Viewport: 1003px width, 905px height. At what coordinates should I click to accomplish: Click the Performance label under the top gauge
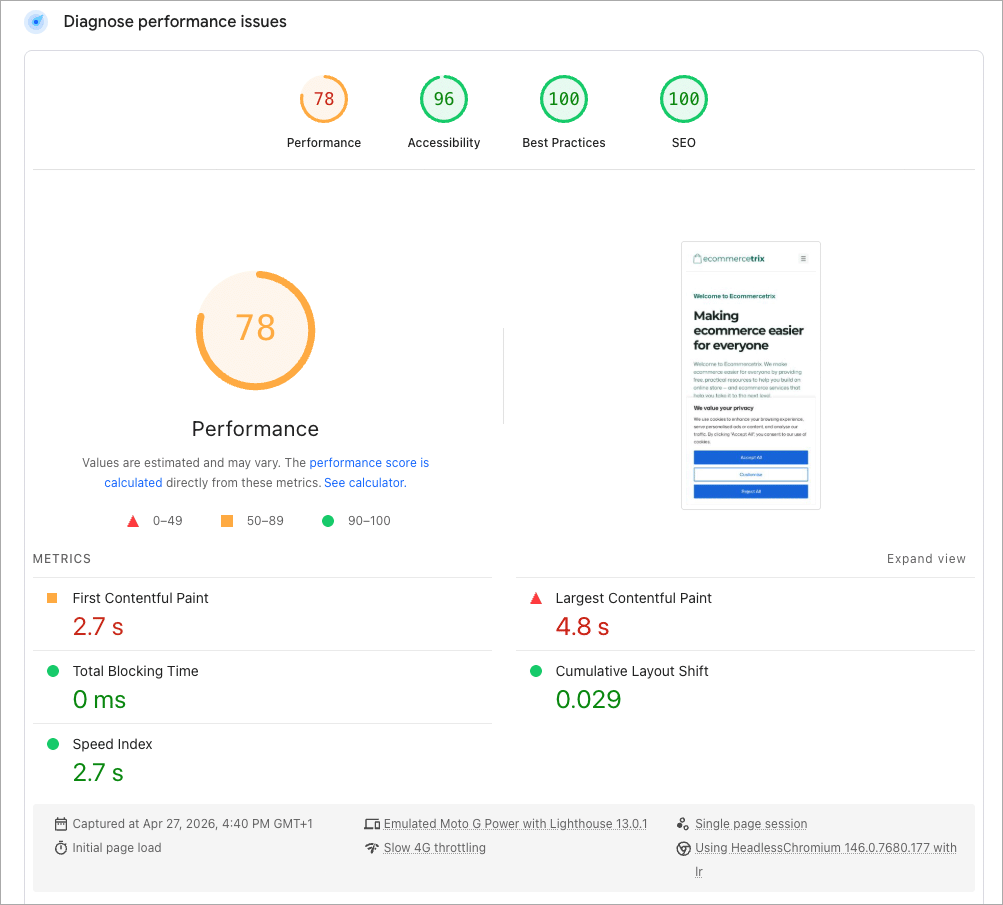(324, 143)
